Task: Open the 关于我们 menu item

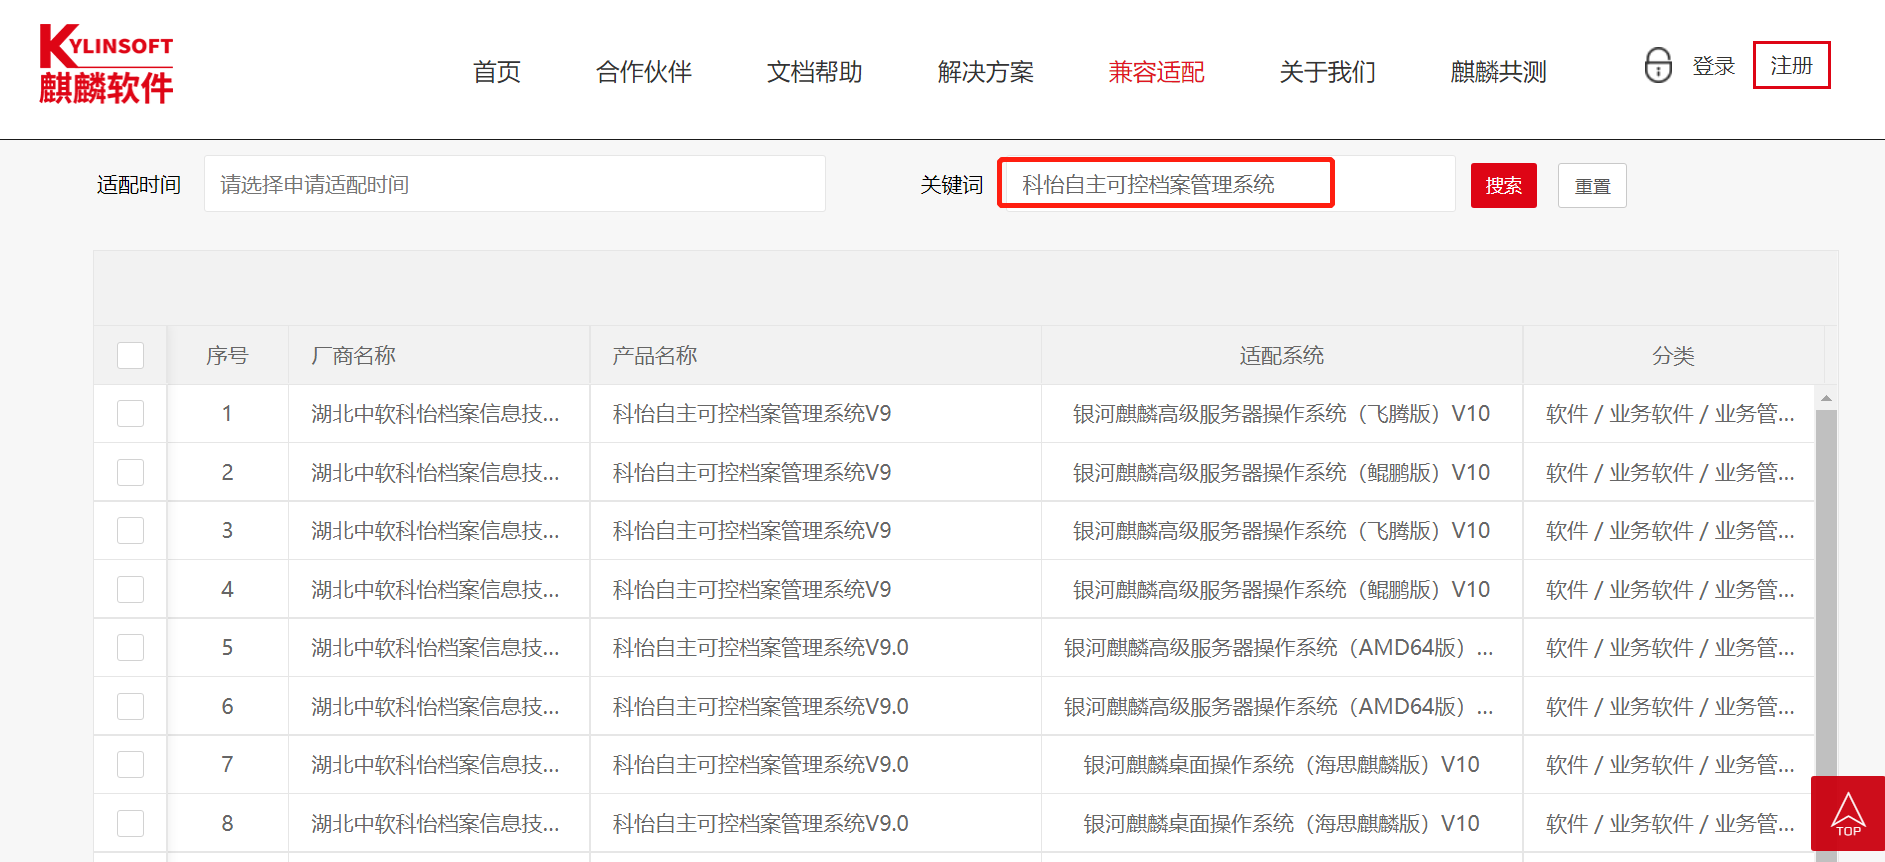Action: (1328, 72)
